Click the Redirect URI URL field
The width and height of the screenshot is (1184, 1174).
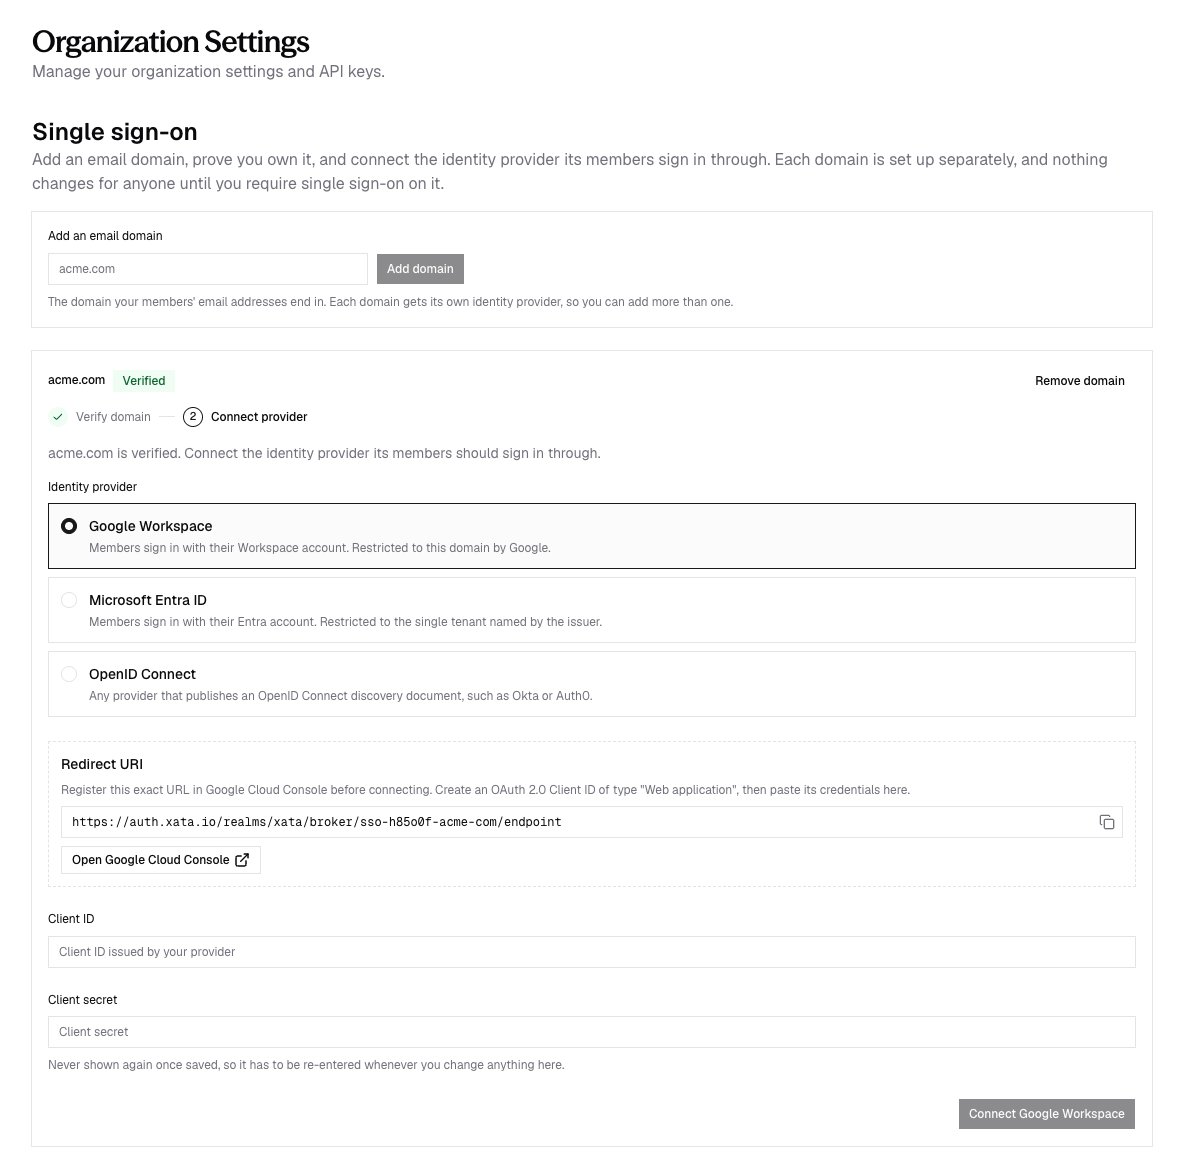pyautogui.click(x=591, y=822)
